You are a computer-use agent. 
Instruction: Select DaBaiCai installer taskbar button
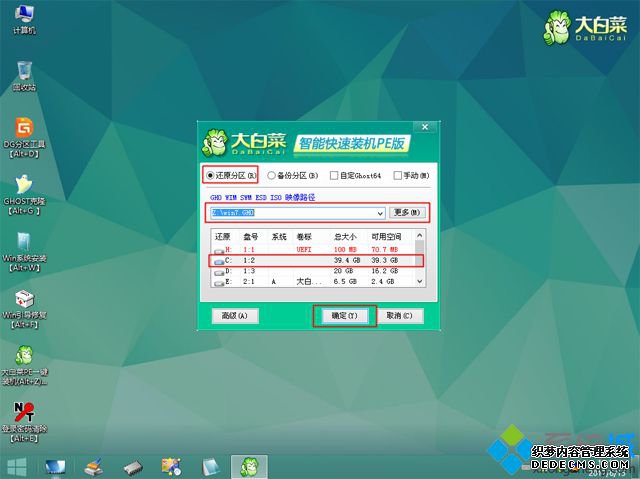click(x=249, y=467)
